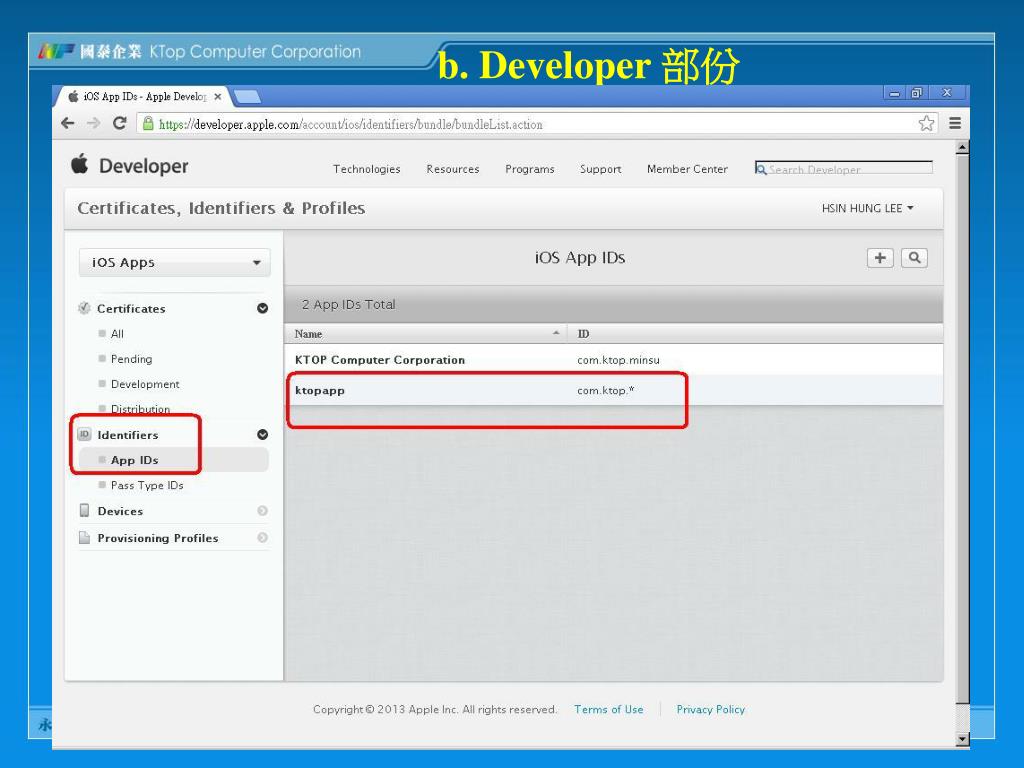Restore down the browser window
The image size is (1024, 768).
click(916, 93)
